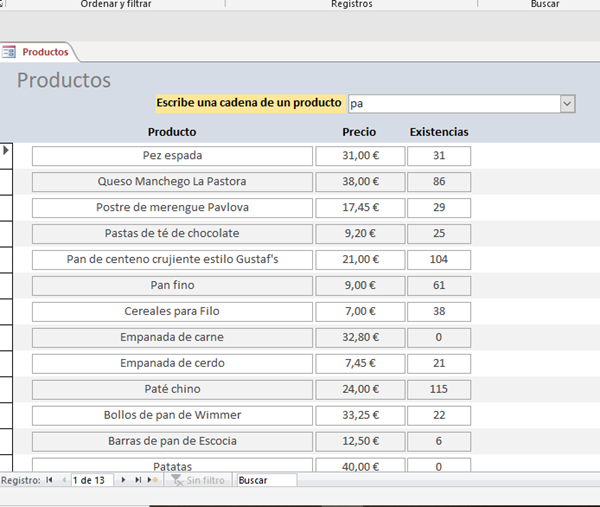600x507 pixels.
Task: Click the price field showing 38,00 €
Action: [360, 182]
